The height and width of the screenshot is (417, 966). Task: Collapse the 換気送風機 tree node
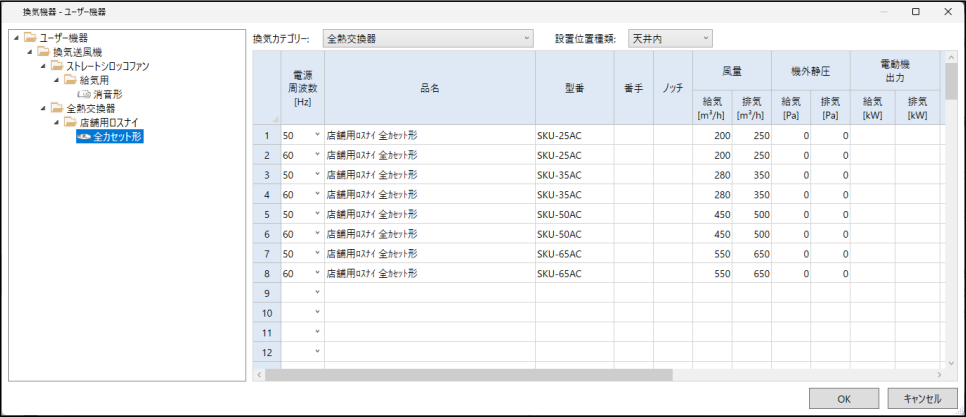click(31, 52)
